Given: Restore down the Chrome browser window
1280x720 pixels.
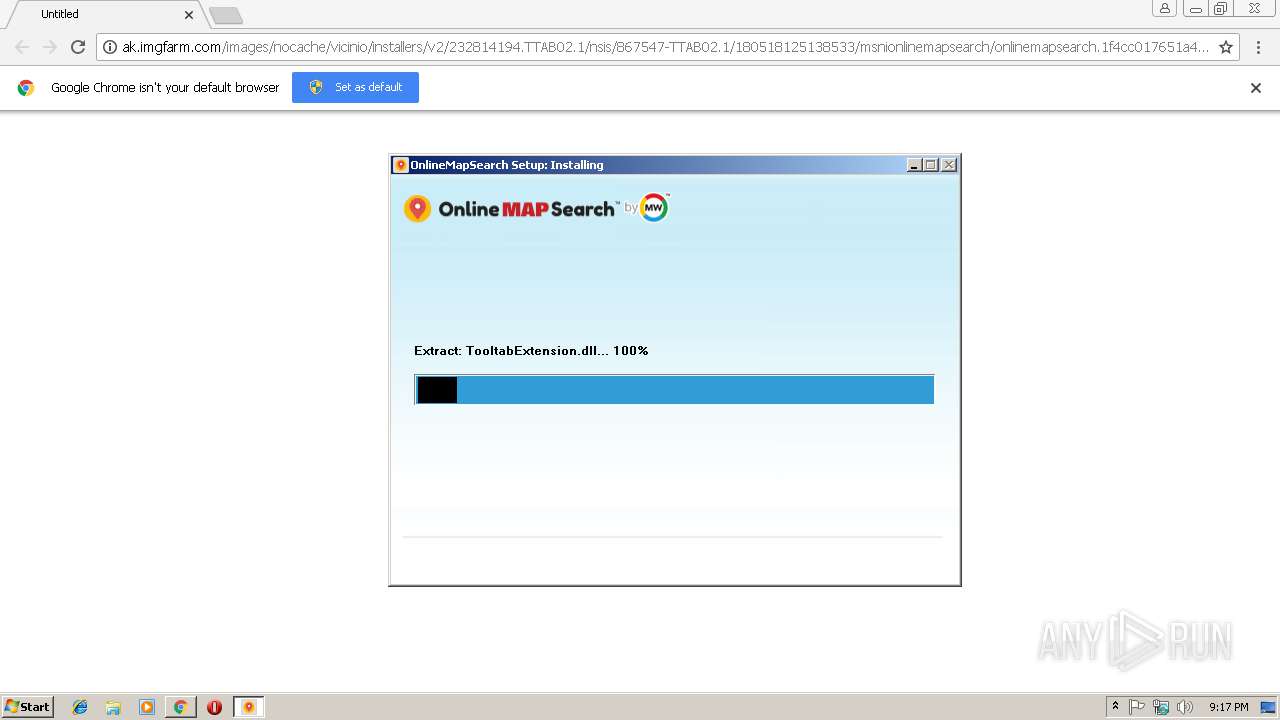Looking at the screenshot, I should (1221, 9).
